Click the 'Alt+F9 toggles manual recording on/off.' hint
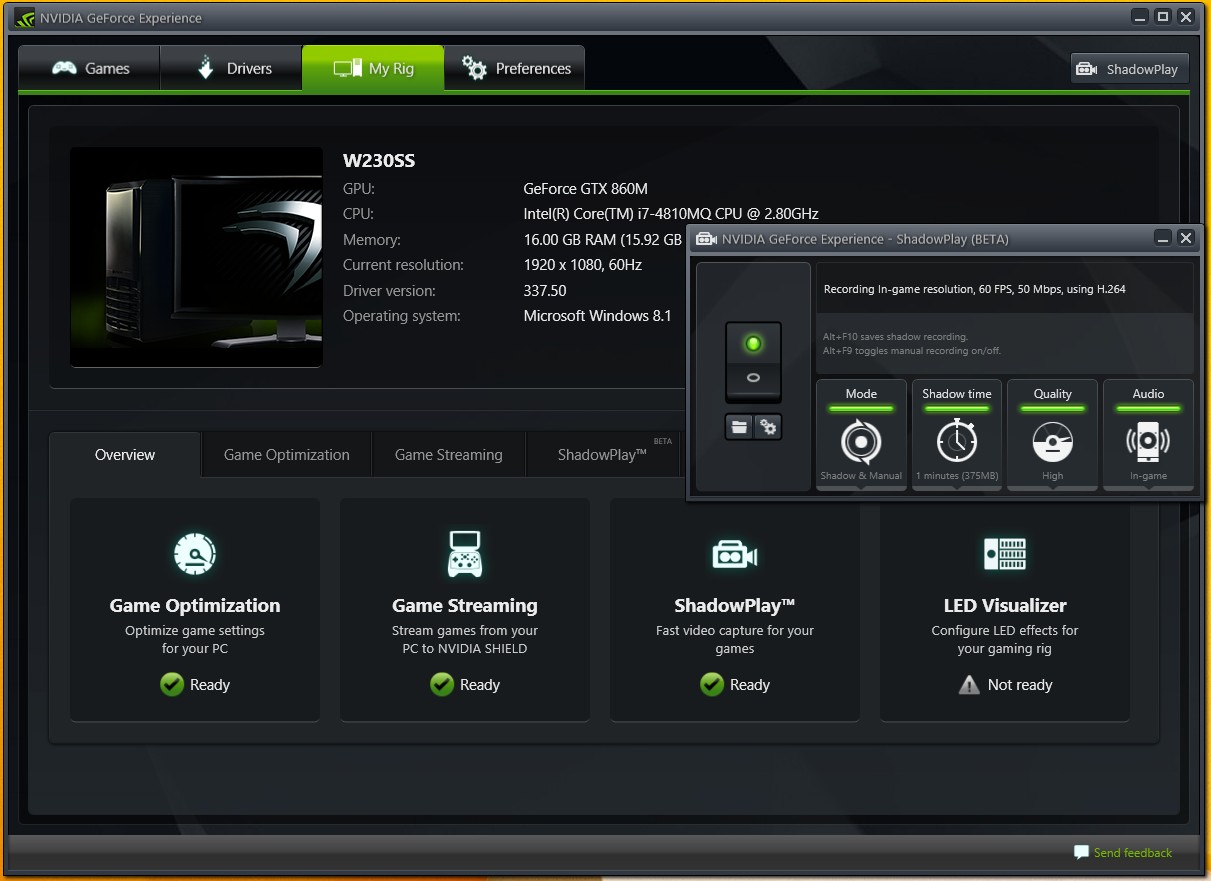Viewport: 1211px width, 881px height. tap(912, 351)
